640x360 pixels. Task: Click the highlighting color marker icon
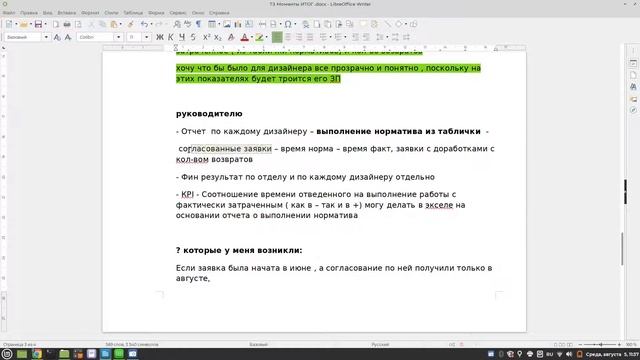[x=259, y=37]
